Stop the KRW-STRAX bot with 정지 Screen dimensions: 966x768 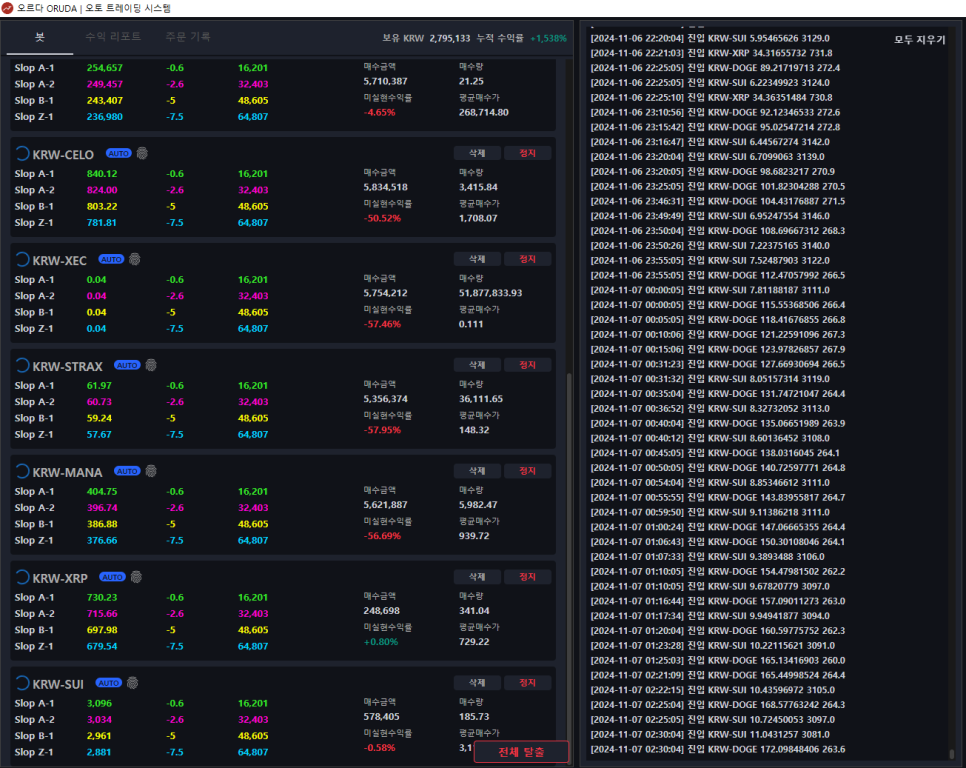pyautogui.click(x=527, y=365)
